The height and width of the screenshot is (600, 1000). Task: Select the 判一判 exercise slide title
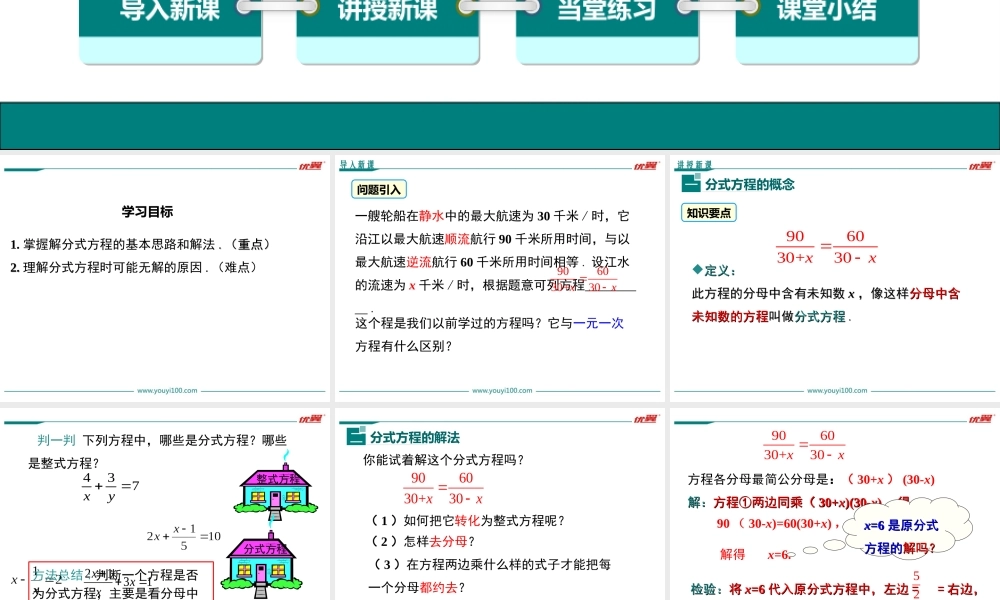point(56,440)
